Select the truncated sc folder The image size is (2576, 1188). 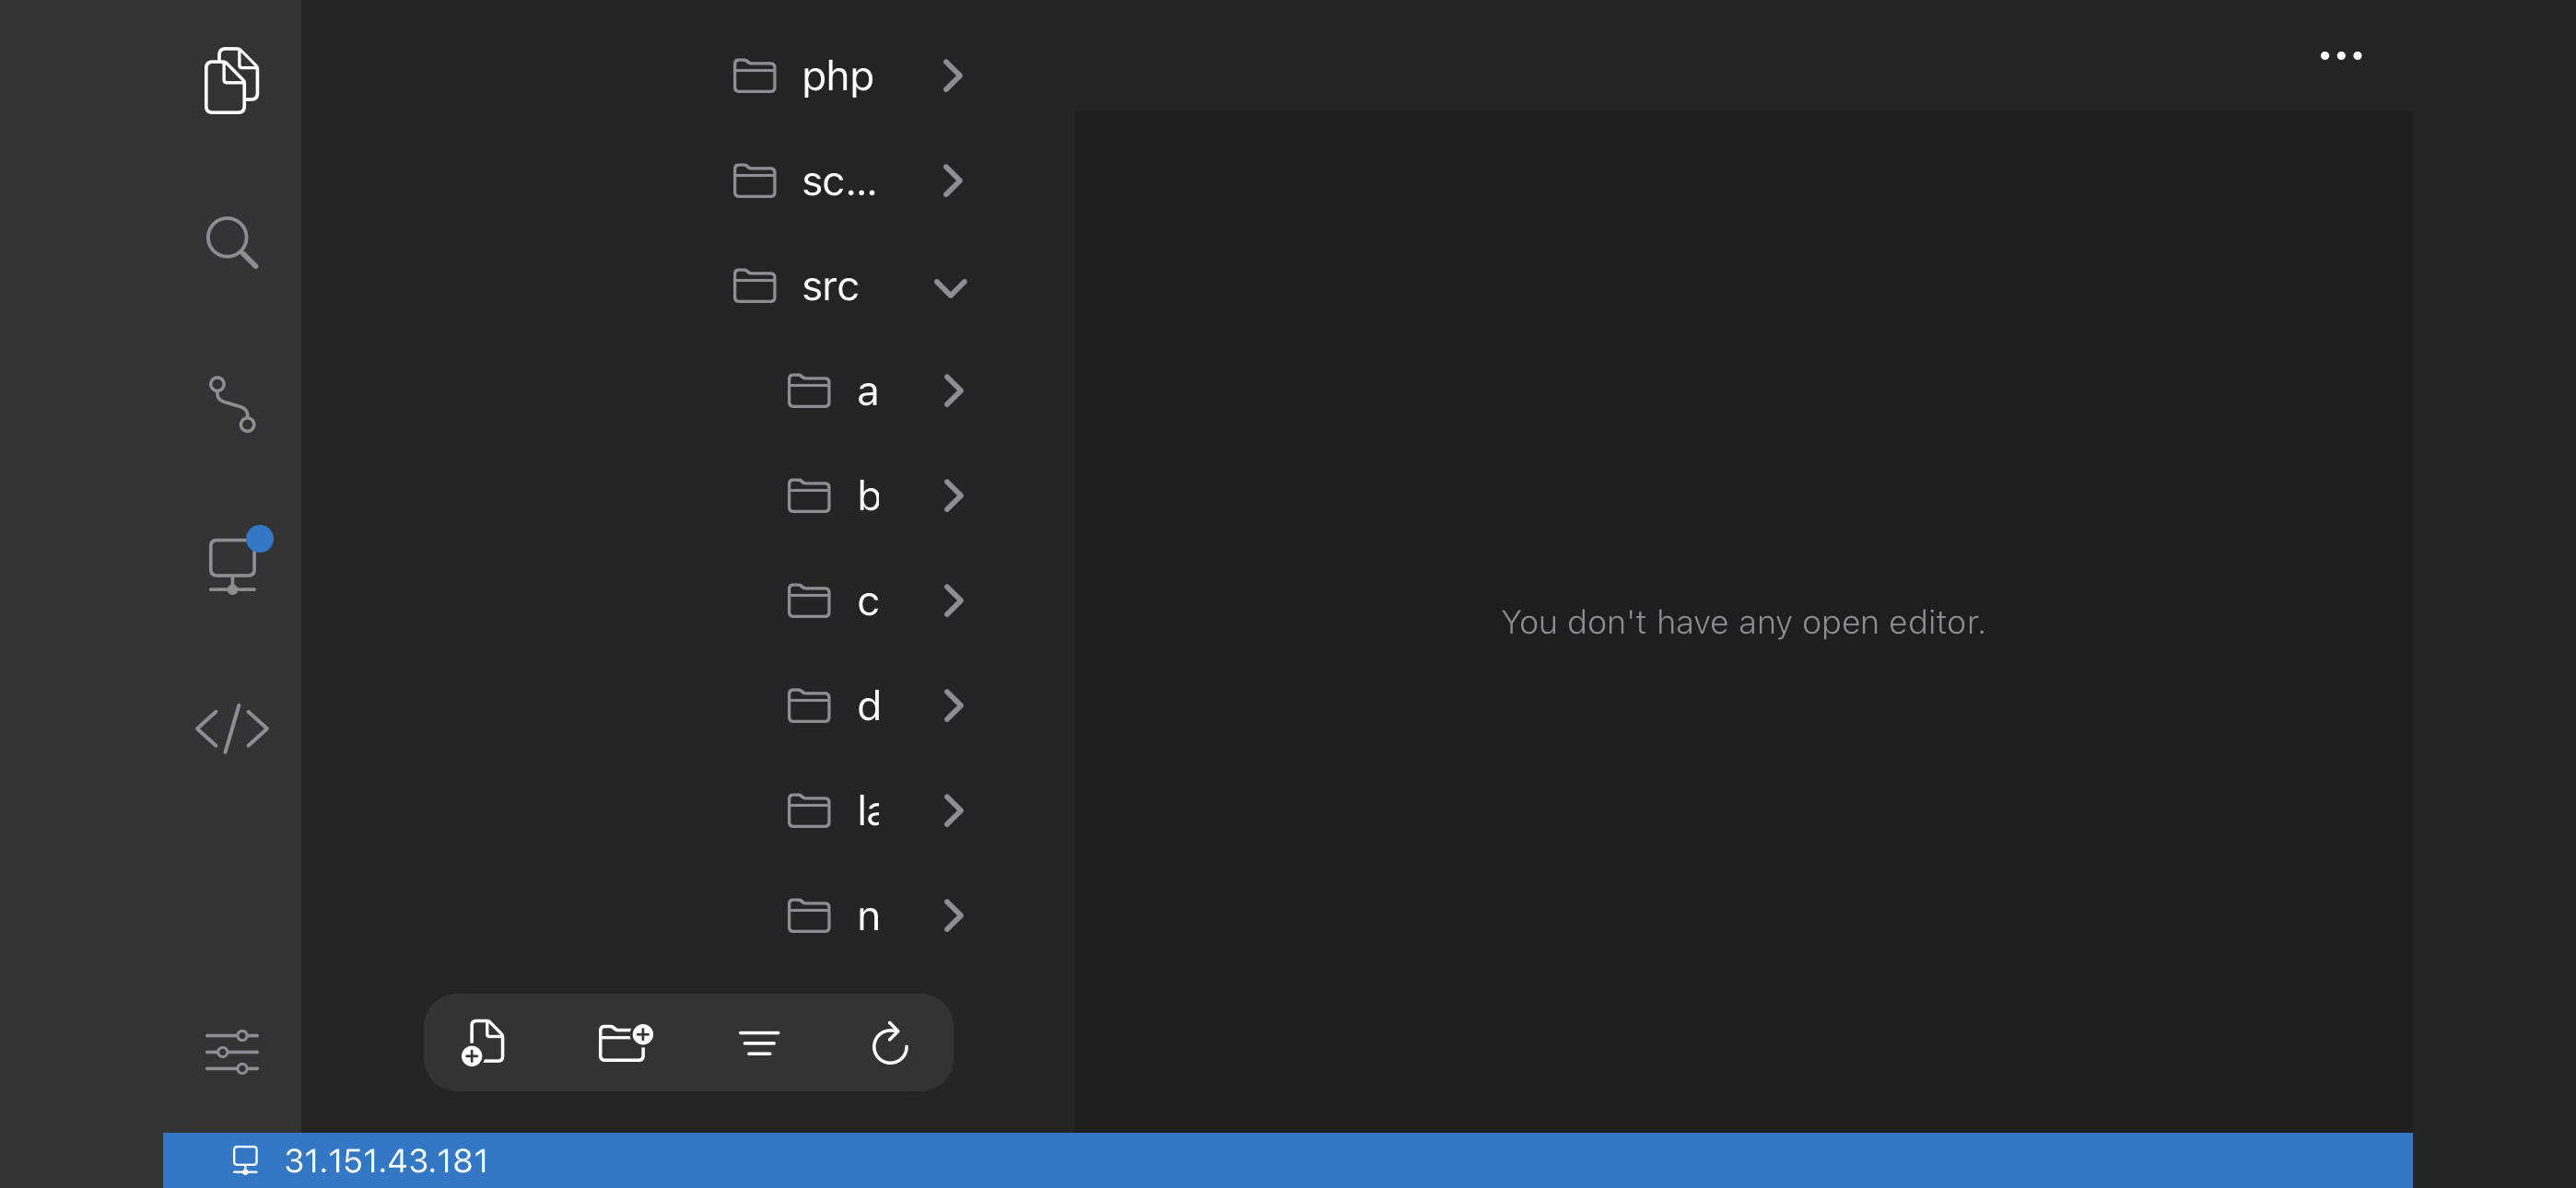[840, 181]
